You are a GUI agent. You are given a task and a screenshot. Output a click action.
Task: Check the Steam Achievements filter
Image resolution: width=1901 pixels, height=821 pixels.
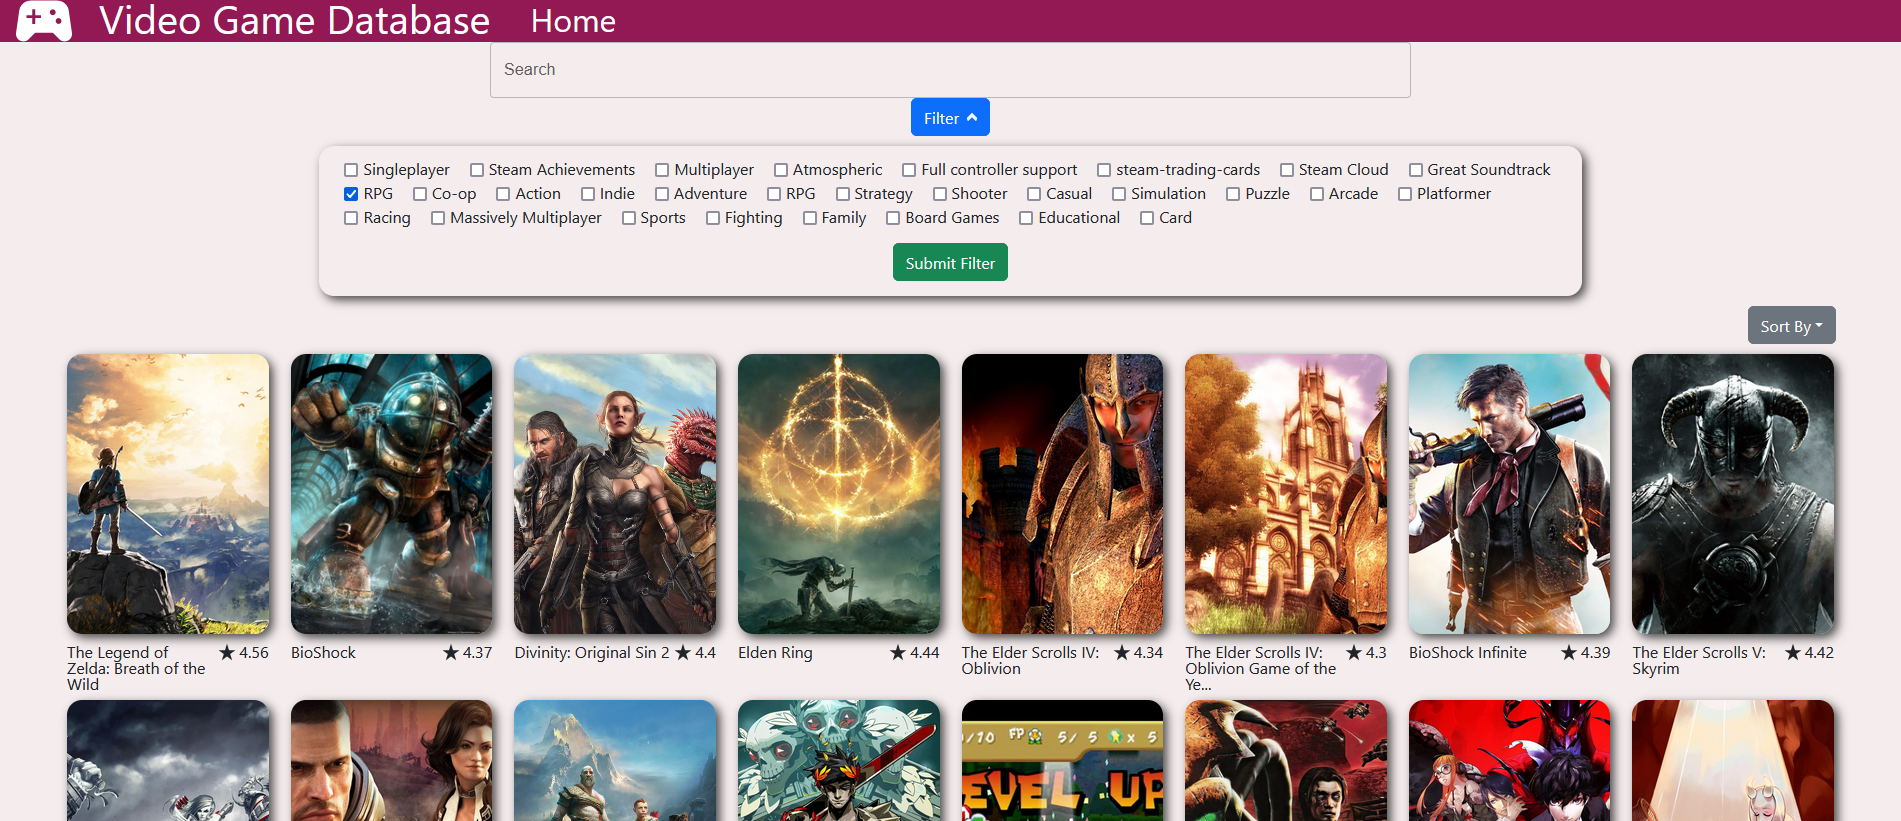coord(477,170)
